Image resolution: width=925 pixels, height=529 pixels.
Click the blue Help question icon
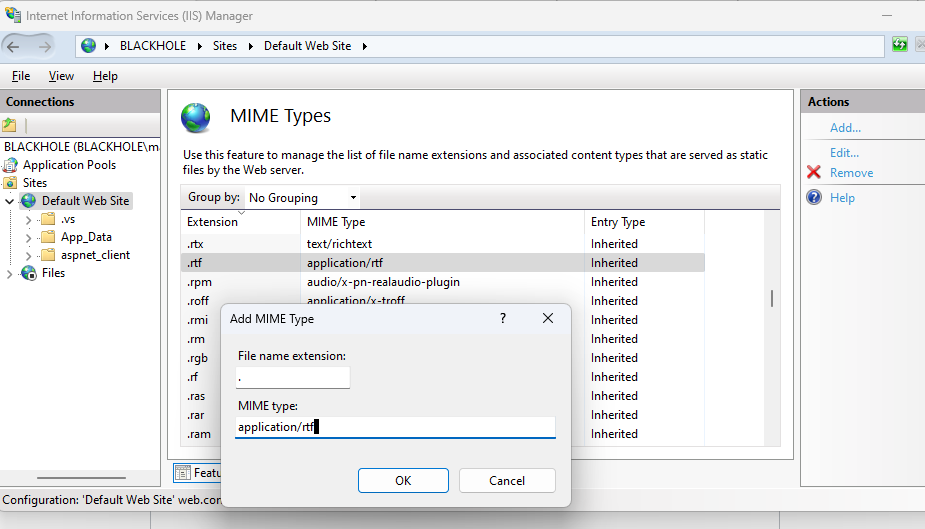(814, 197)
